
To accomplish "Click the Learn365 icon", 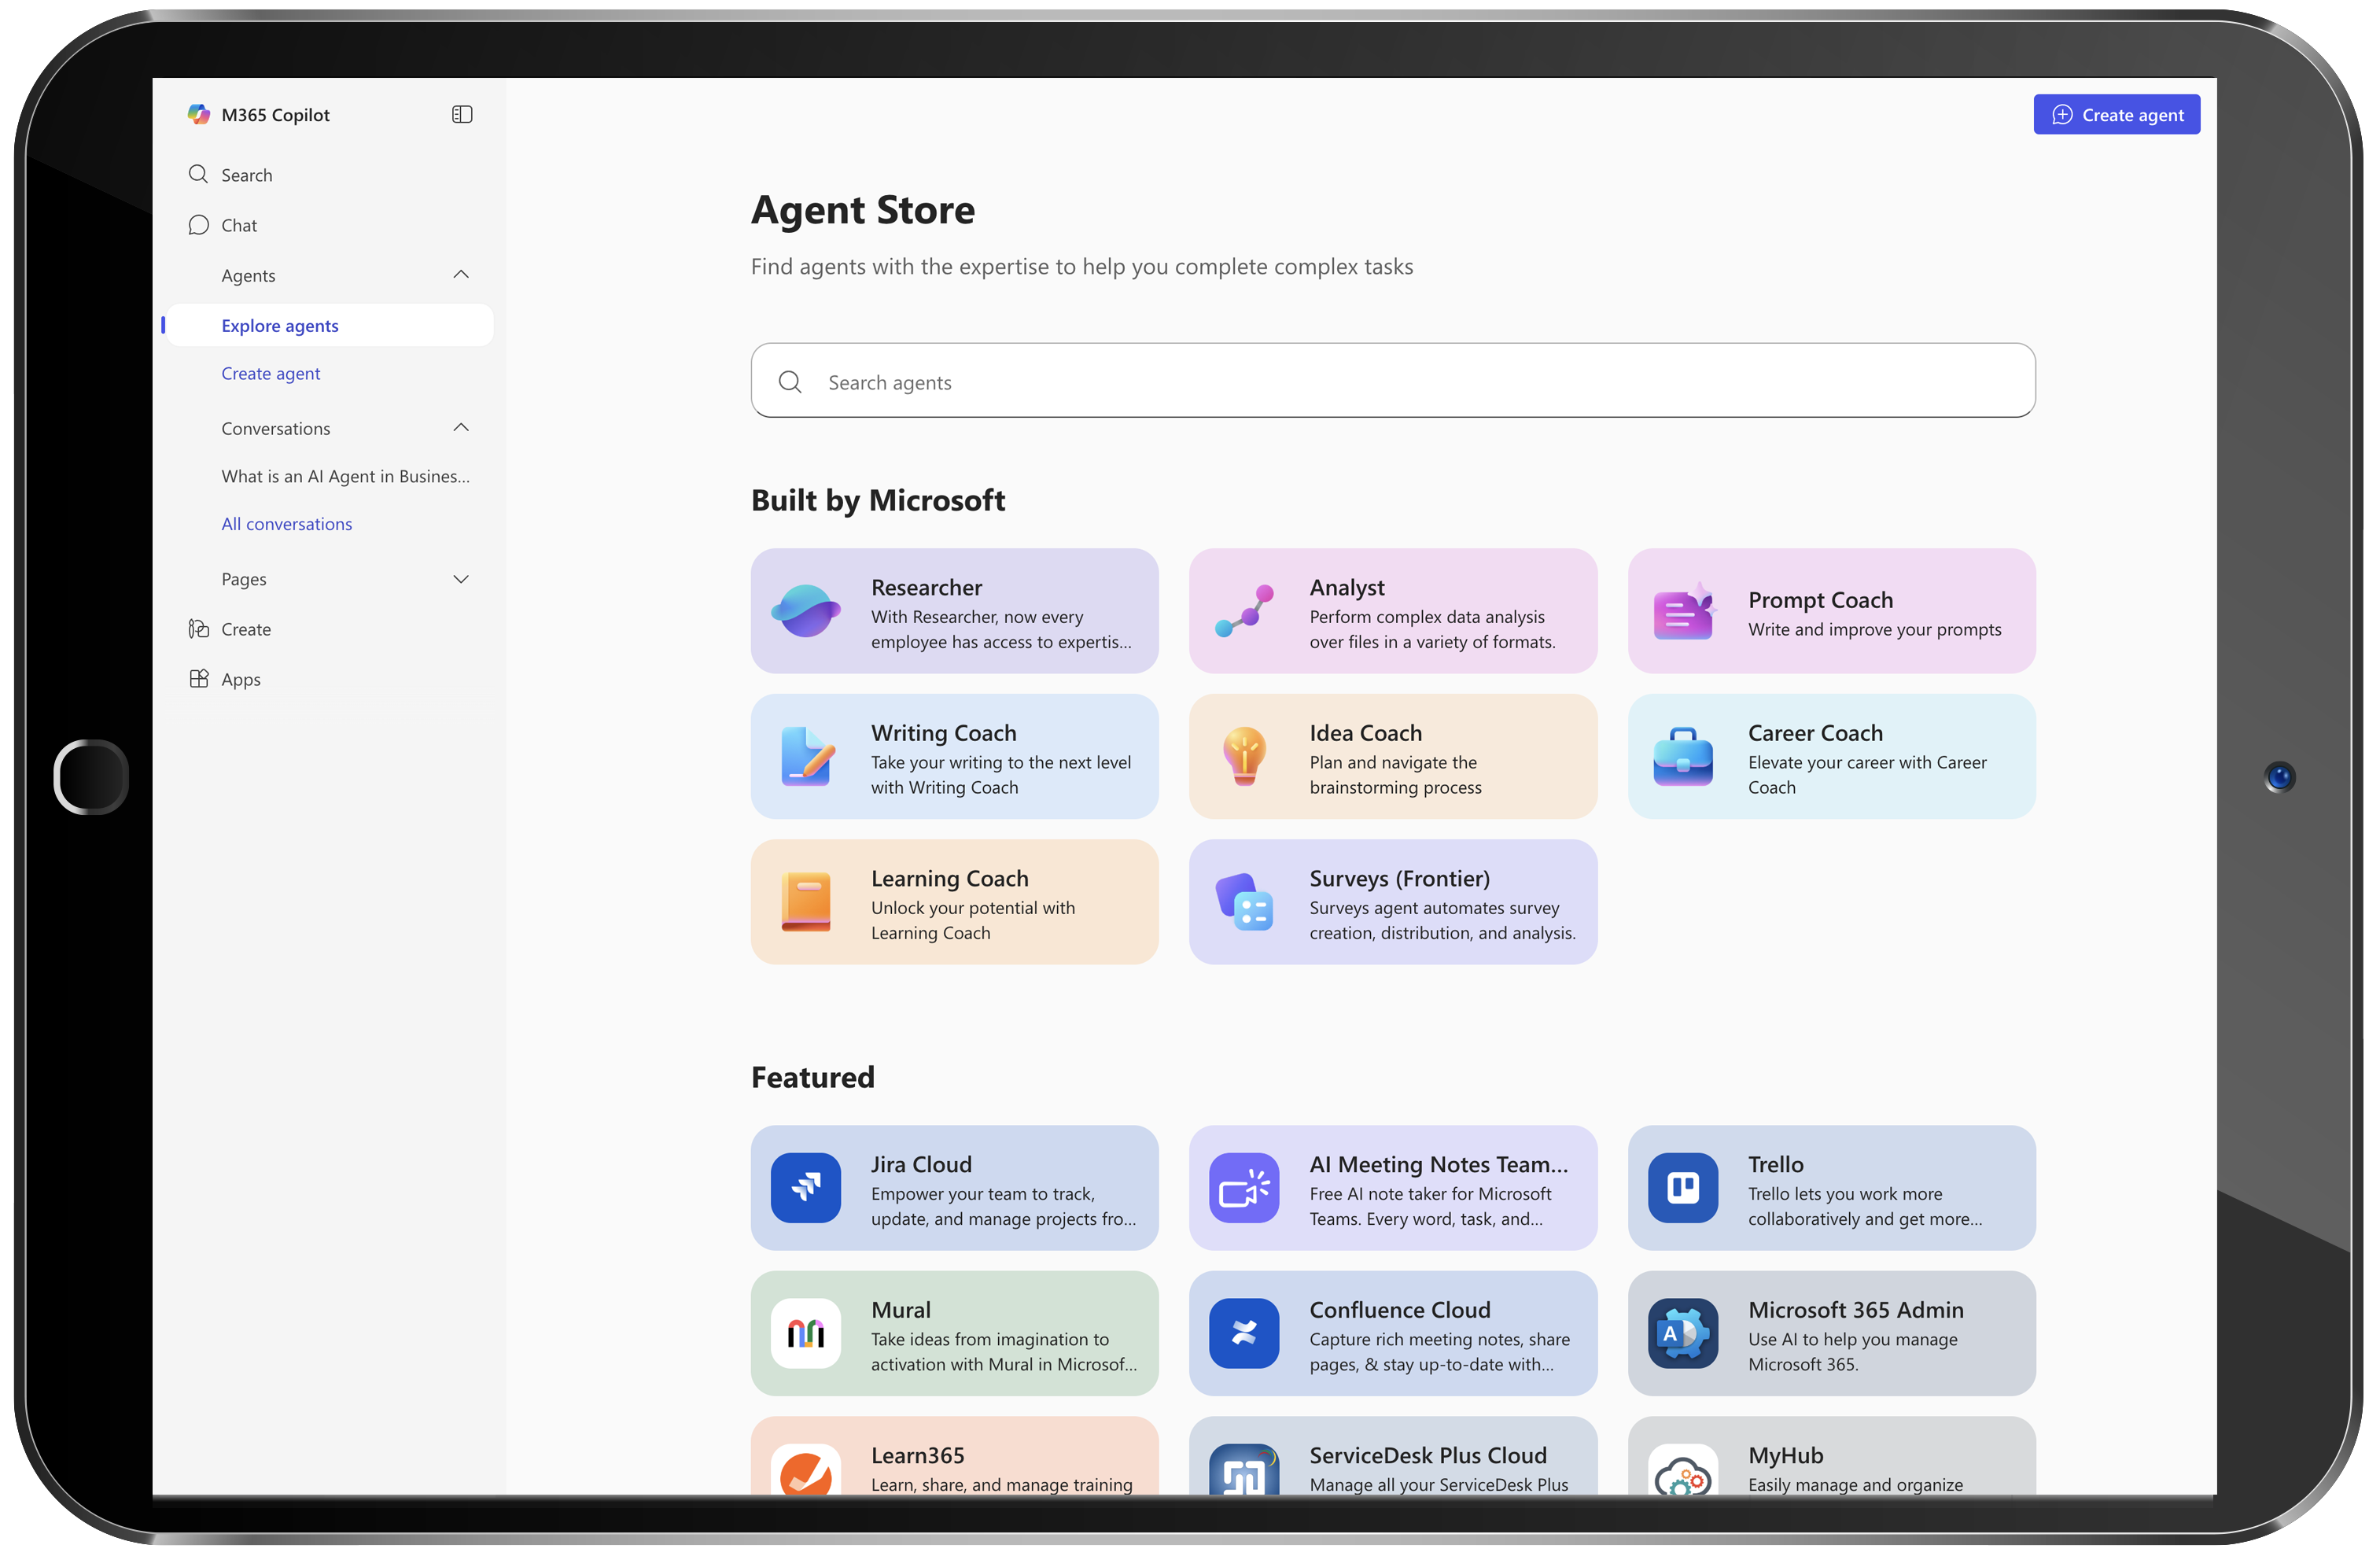I will click(806, 1470).
